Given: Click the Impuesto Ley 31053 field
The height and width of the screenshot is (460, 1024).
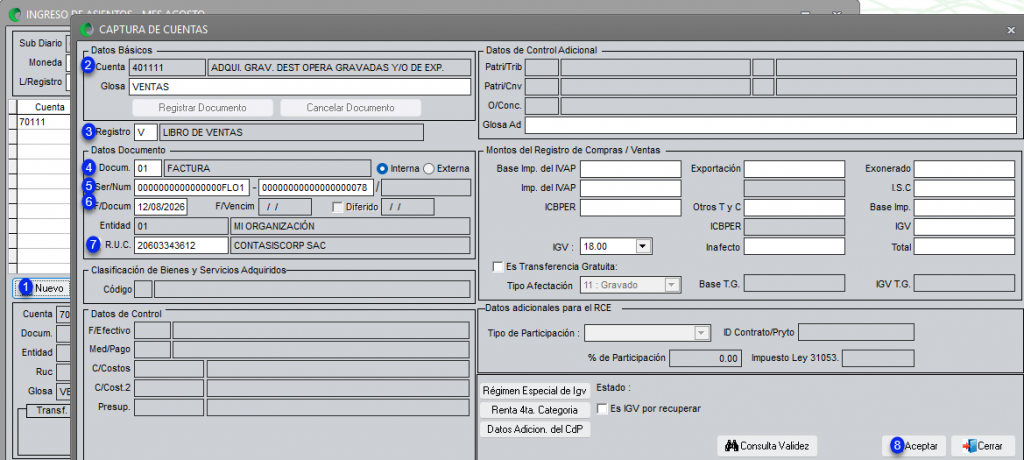Looking at the screenshot, I should pos(878,358).
